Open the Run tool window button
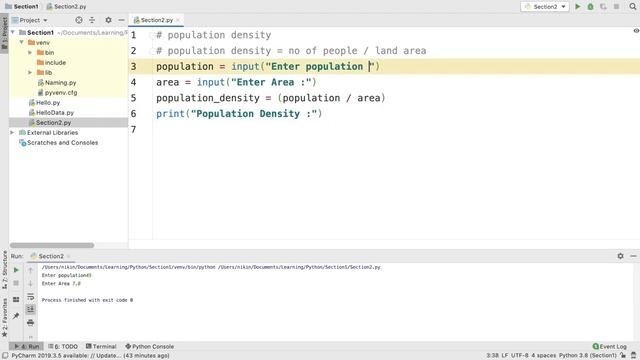The height and width of the screenshot is (360, 640). (x=27, y=346)
